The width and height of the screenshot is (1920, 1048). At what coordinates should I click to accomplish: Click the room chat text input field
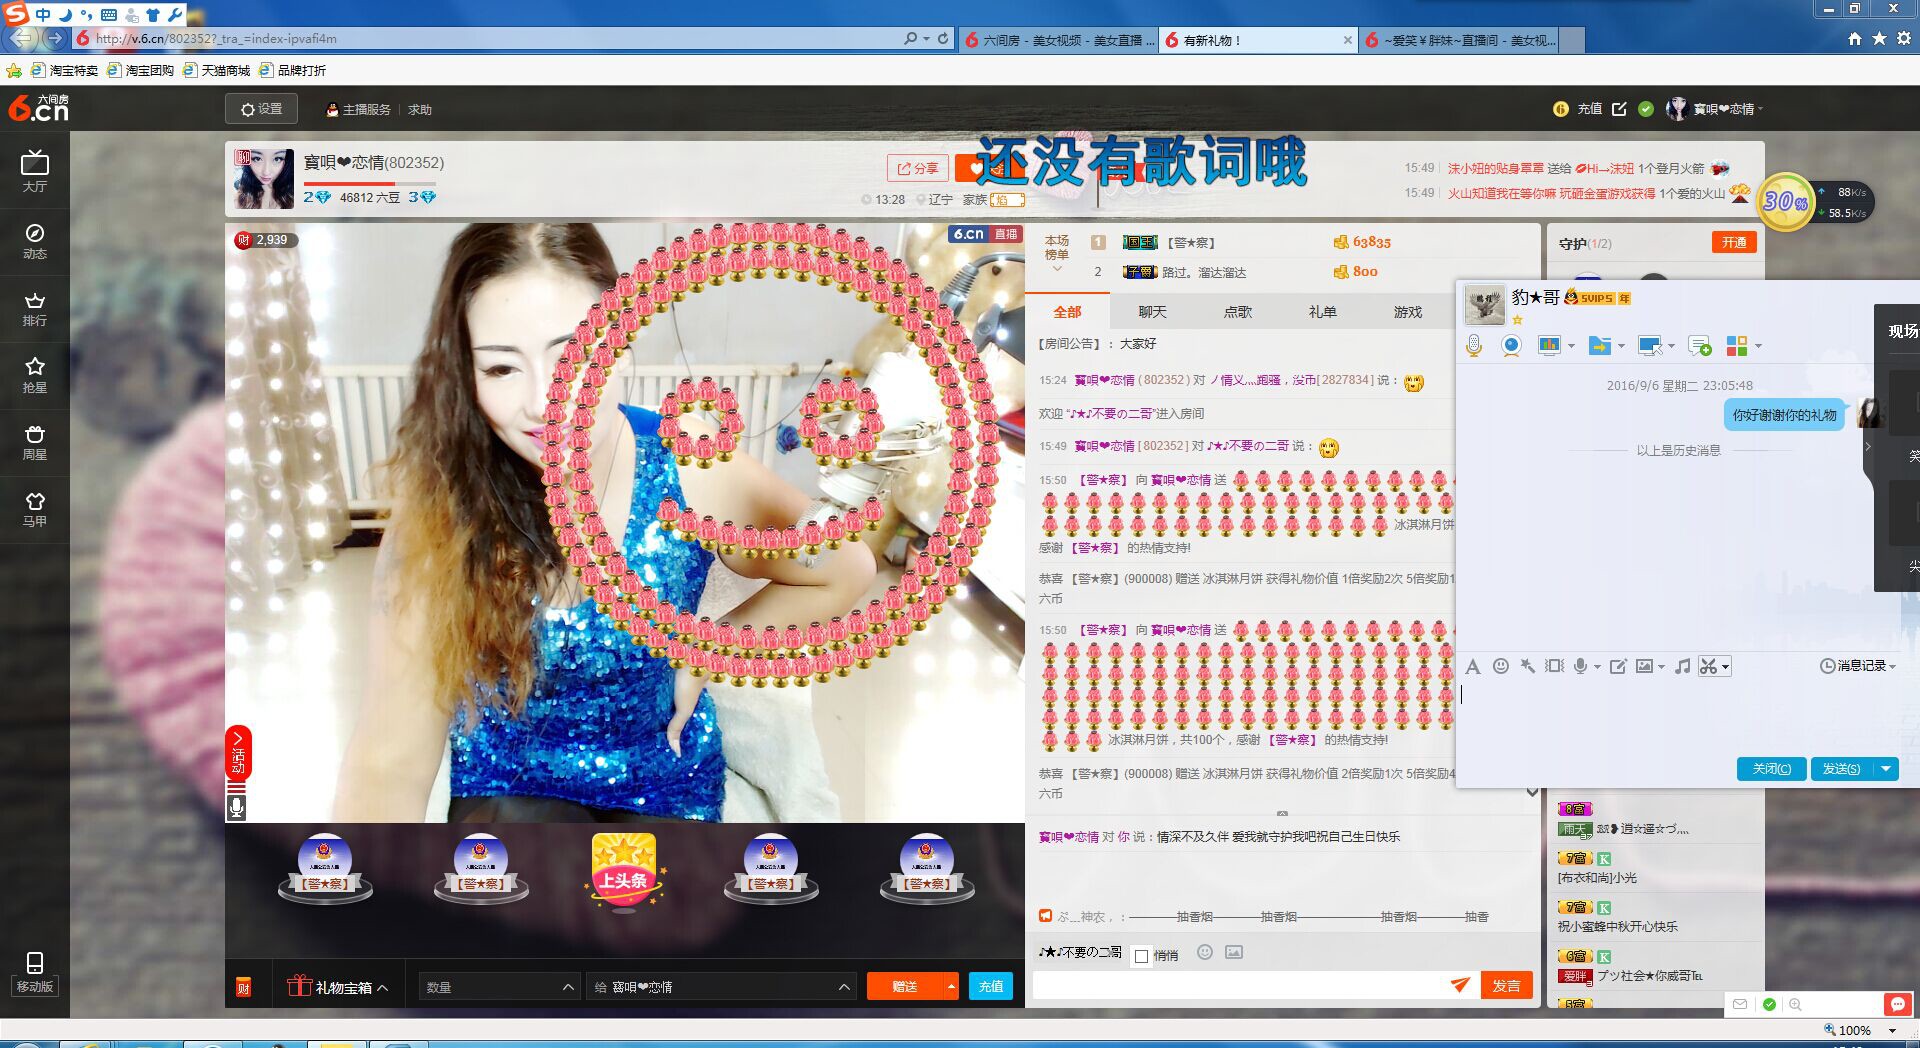(1240, 986)
